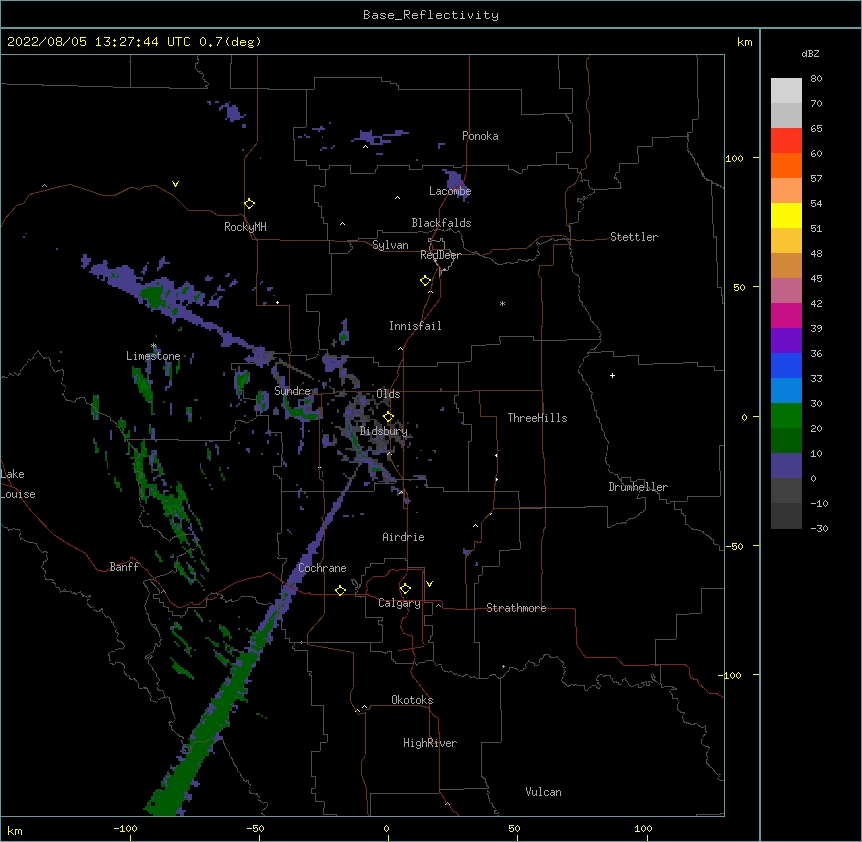
Task: Click the yellow diamond marker above Calgary
Action: tap(405, 589)
